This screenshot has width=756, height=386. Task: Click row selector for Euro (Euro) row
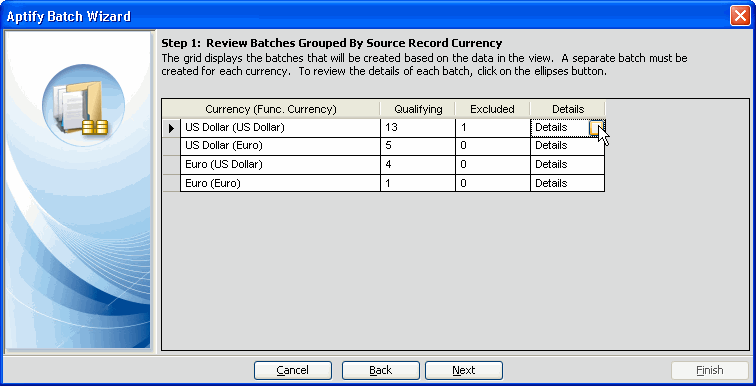171,183
